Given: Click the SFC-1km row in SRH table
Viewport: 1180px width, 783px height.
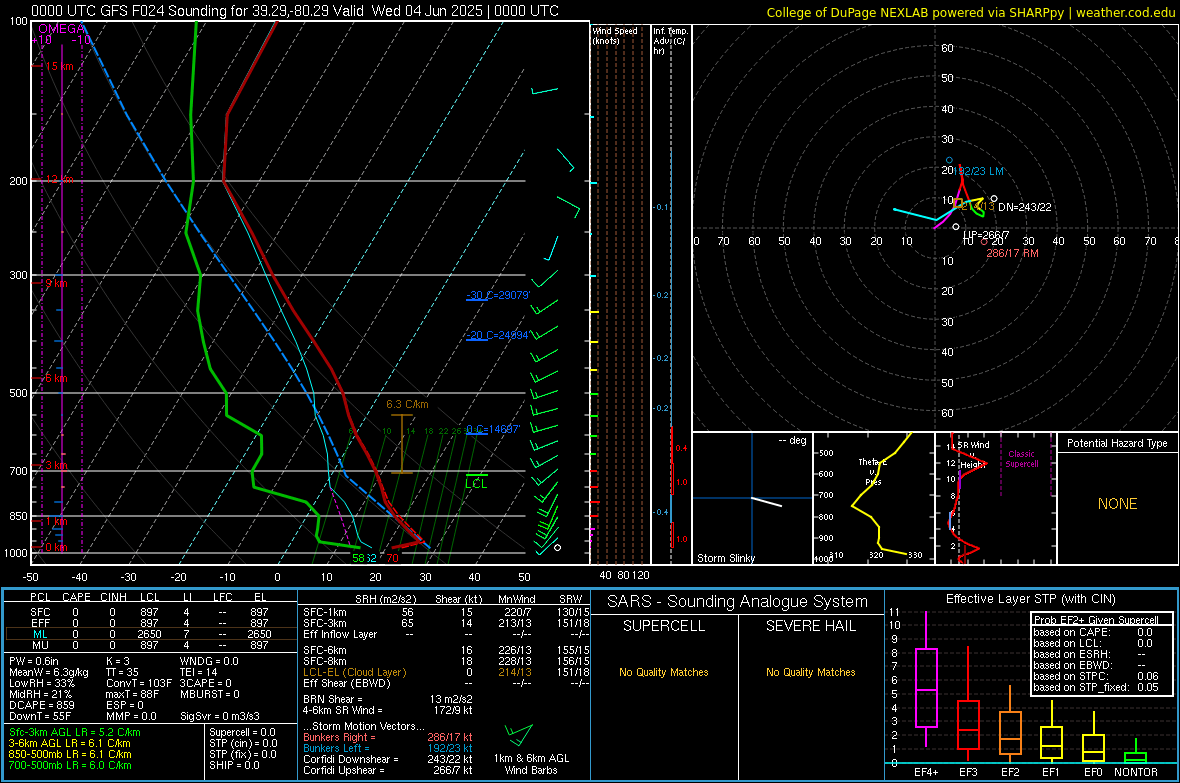Looking at the screenshot, I should coord(446,612).
